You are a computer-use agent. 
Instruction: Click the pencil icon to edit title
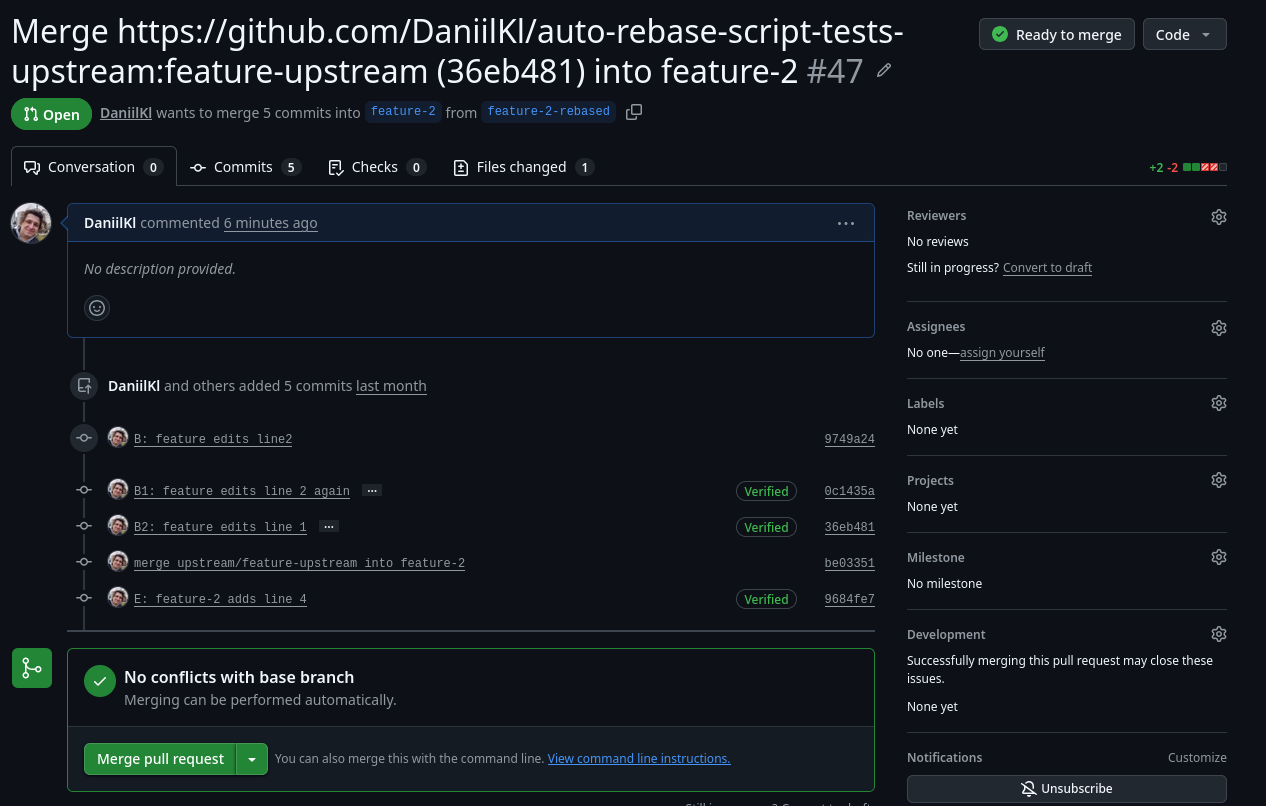click(883, 71)
